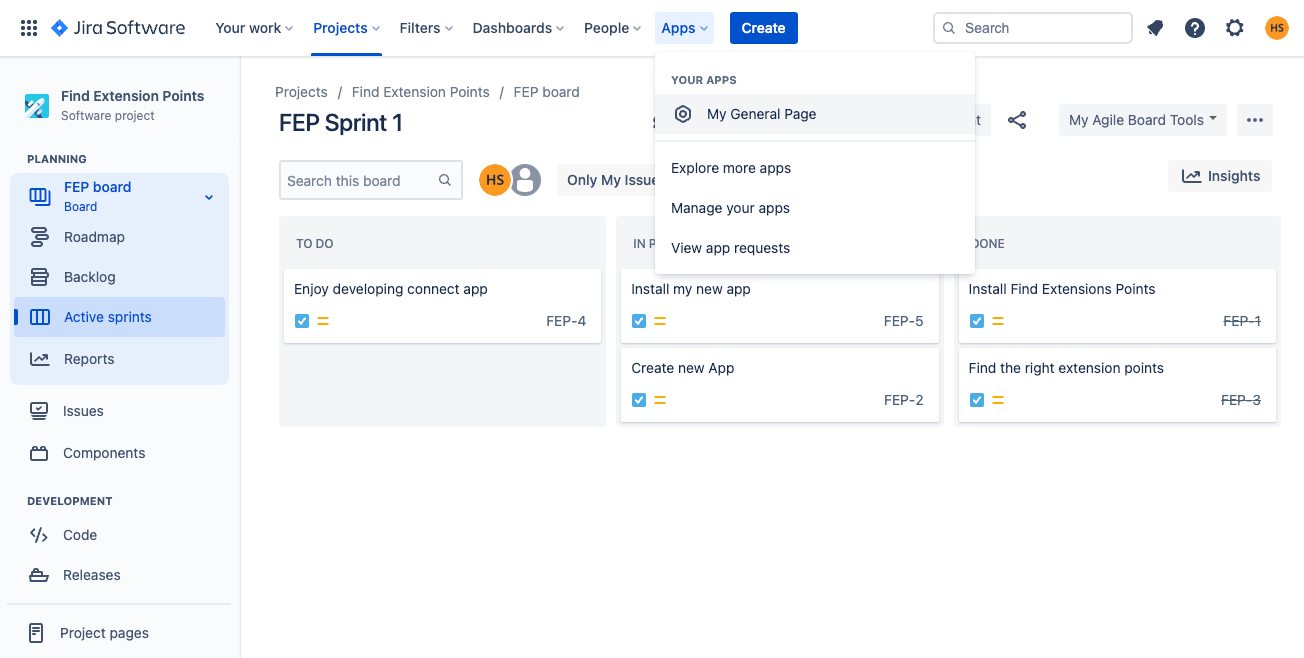Viewport: 1304px width, 658px height.
Task: Click the priority icon on FEP-5 card
Action: (660, 321)
